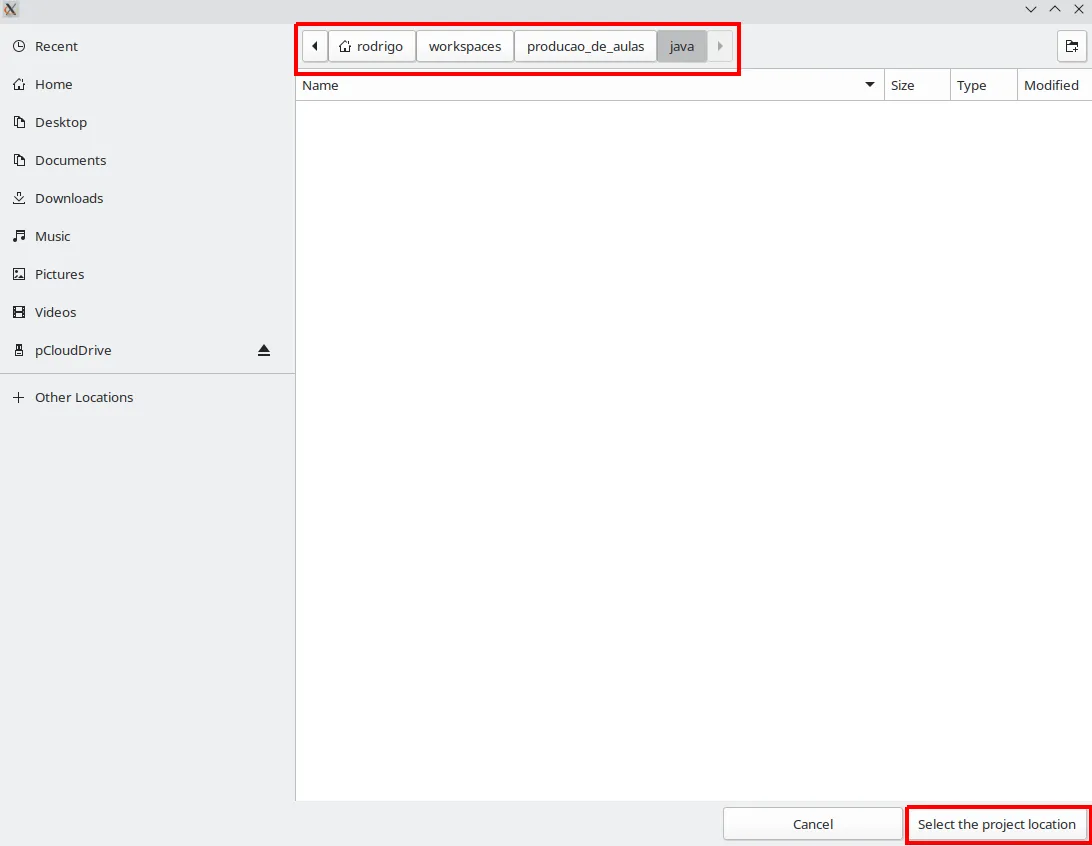Sort files by Modified column
Screen dimensions: 1092x846
click(x=1054, y=85)
